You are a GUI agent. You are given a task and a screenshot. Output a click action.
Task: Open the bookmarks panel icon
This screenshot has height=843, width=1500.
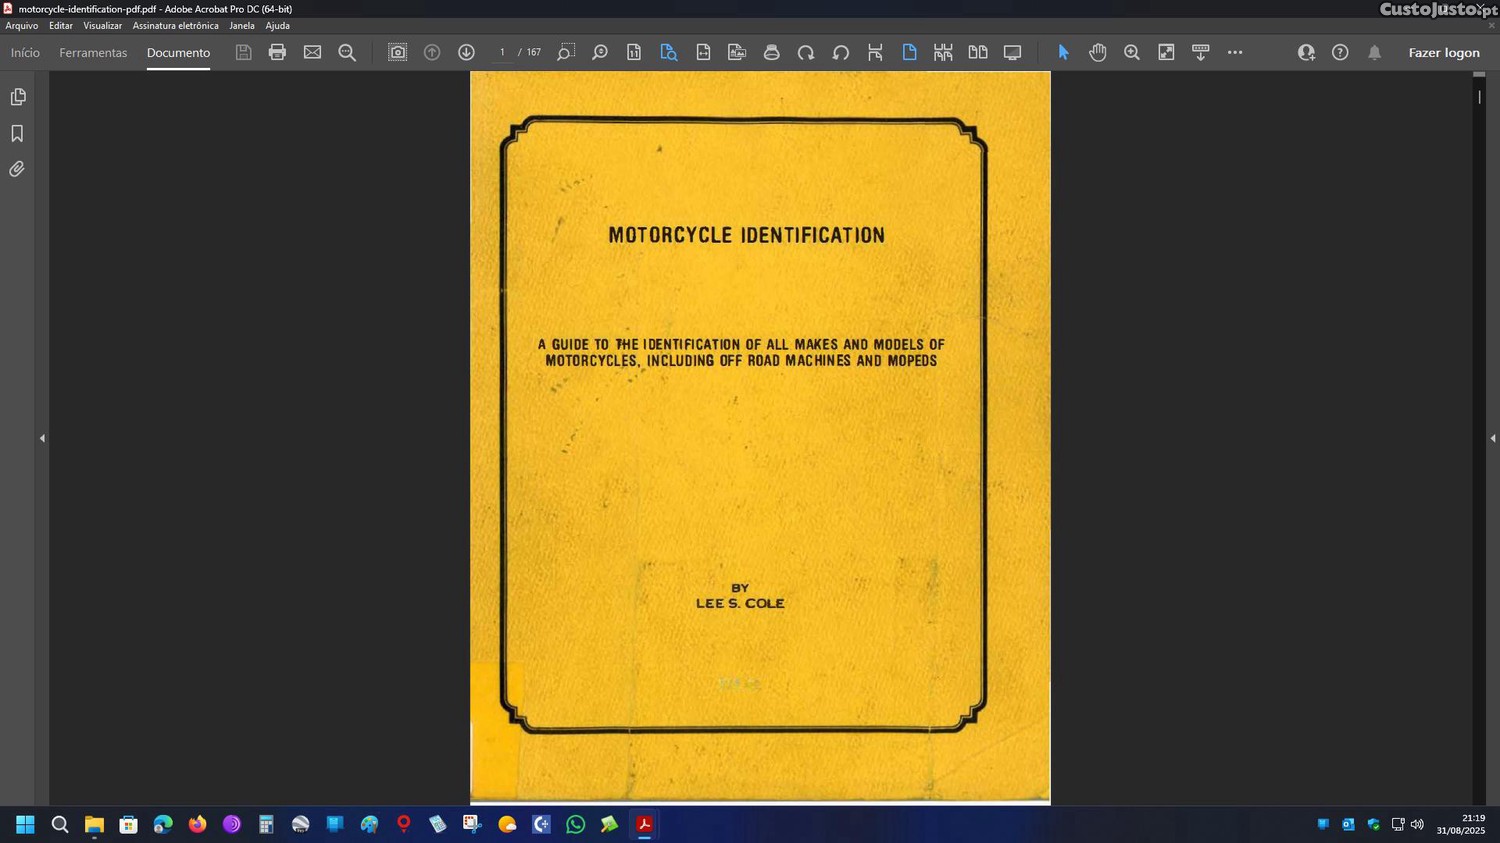pyautogui.click(x=17, y=133)
